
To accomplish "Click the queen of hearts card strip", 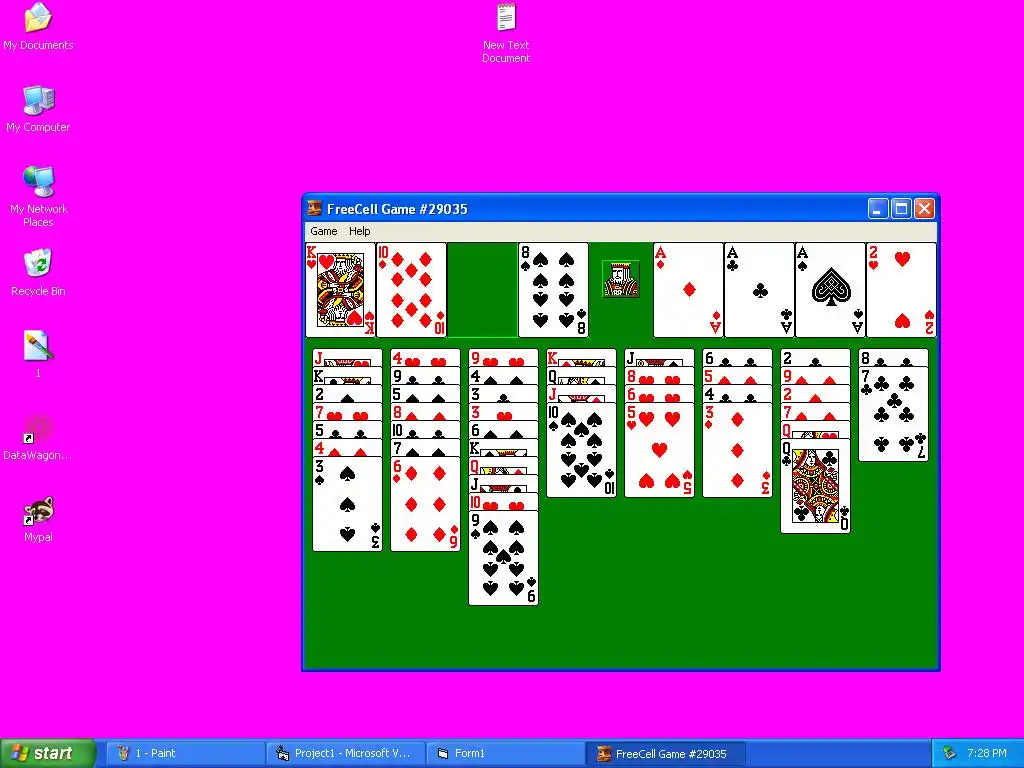I will coord(816,430).
